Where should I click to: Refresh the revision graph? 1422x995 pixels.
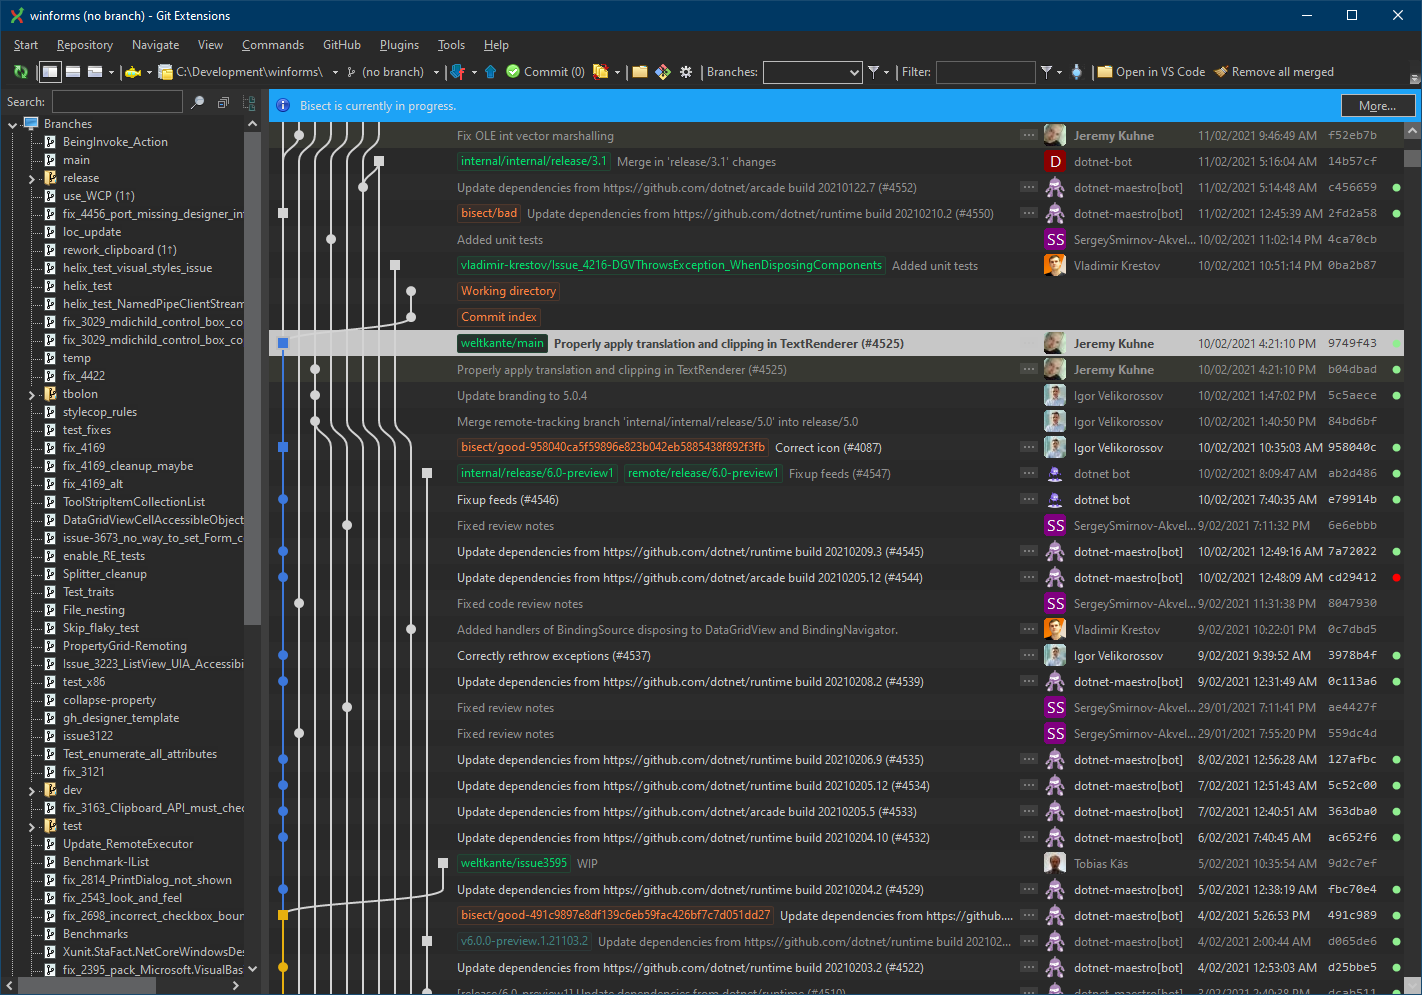(x=19, y=71)
